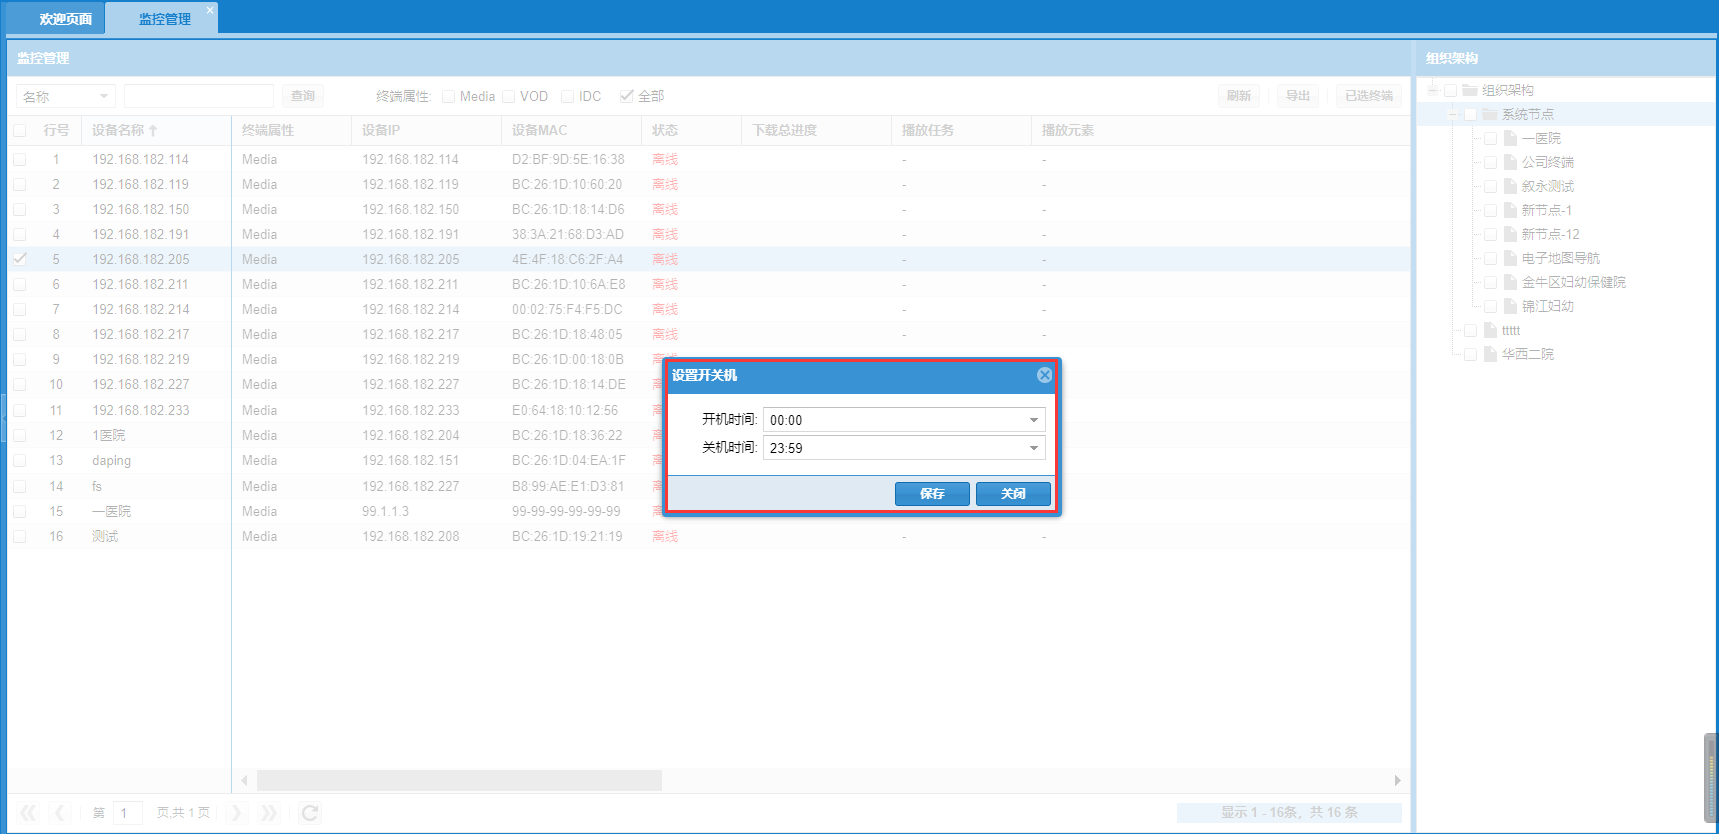Image resolution: width=1719 pixels, height=834 pixels.
Task: Click the file icon next to 华西二院
Action: coord(1490,354)
